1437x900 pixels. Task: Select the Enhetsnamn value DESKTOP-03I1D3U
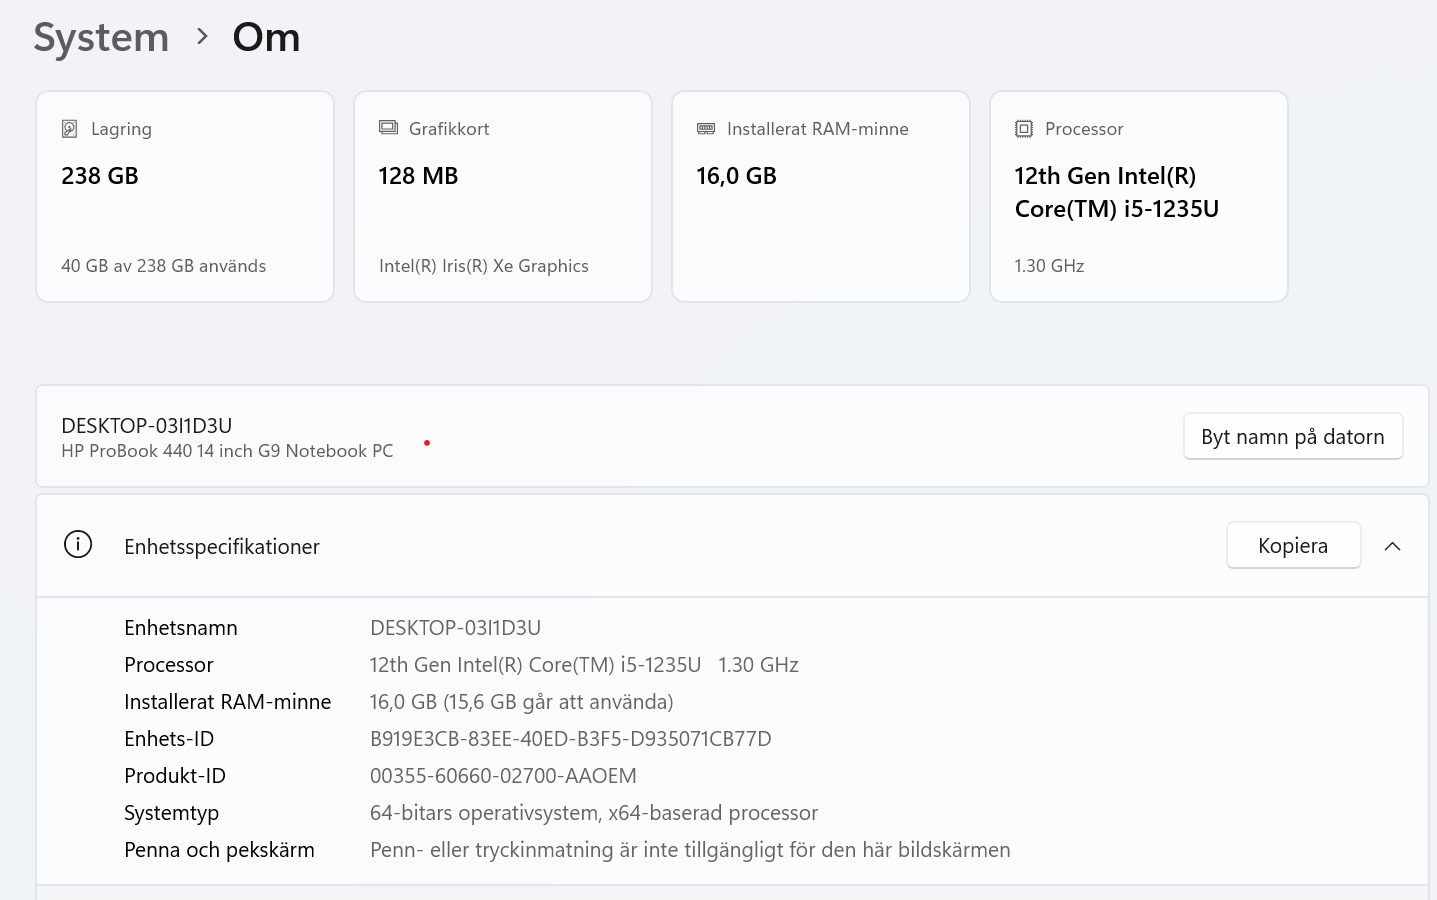(x=455, y=628)
